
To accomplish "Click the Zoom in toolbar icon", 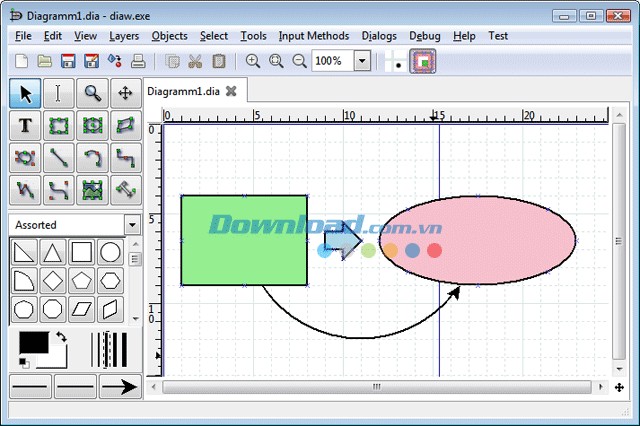I will [253, 61].
